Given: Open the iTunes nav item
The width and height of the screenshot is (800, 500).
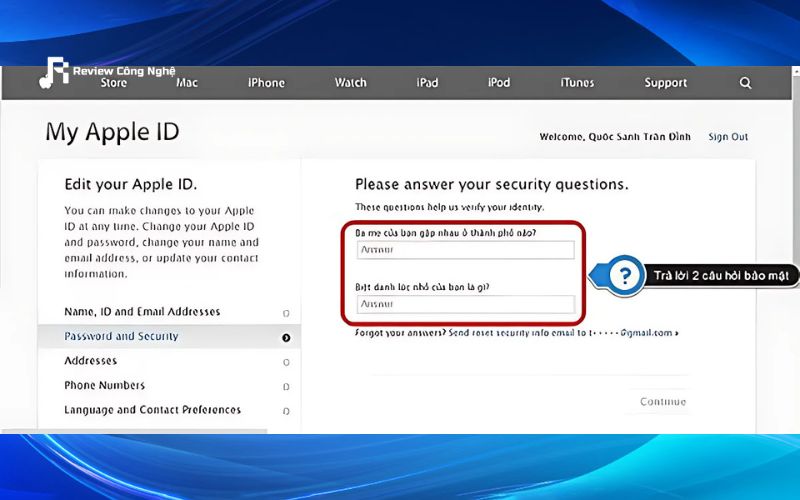Looking at the screenshot, I should 577,83.
